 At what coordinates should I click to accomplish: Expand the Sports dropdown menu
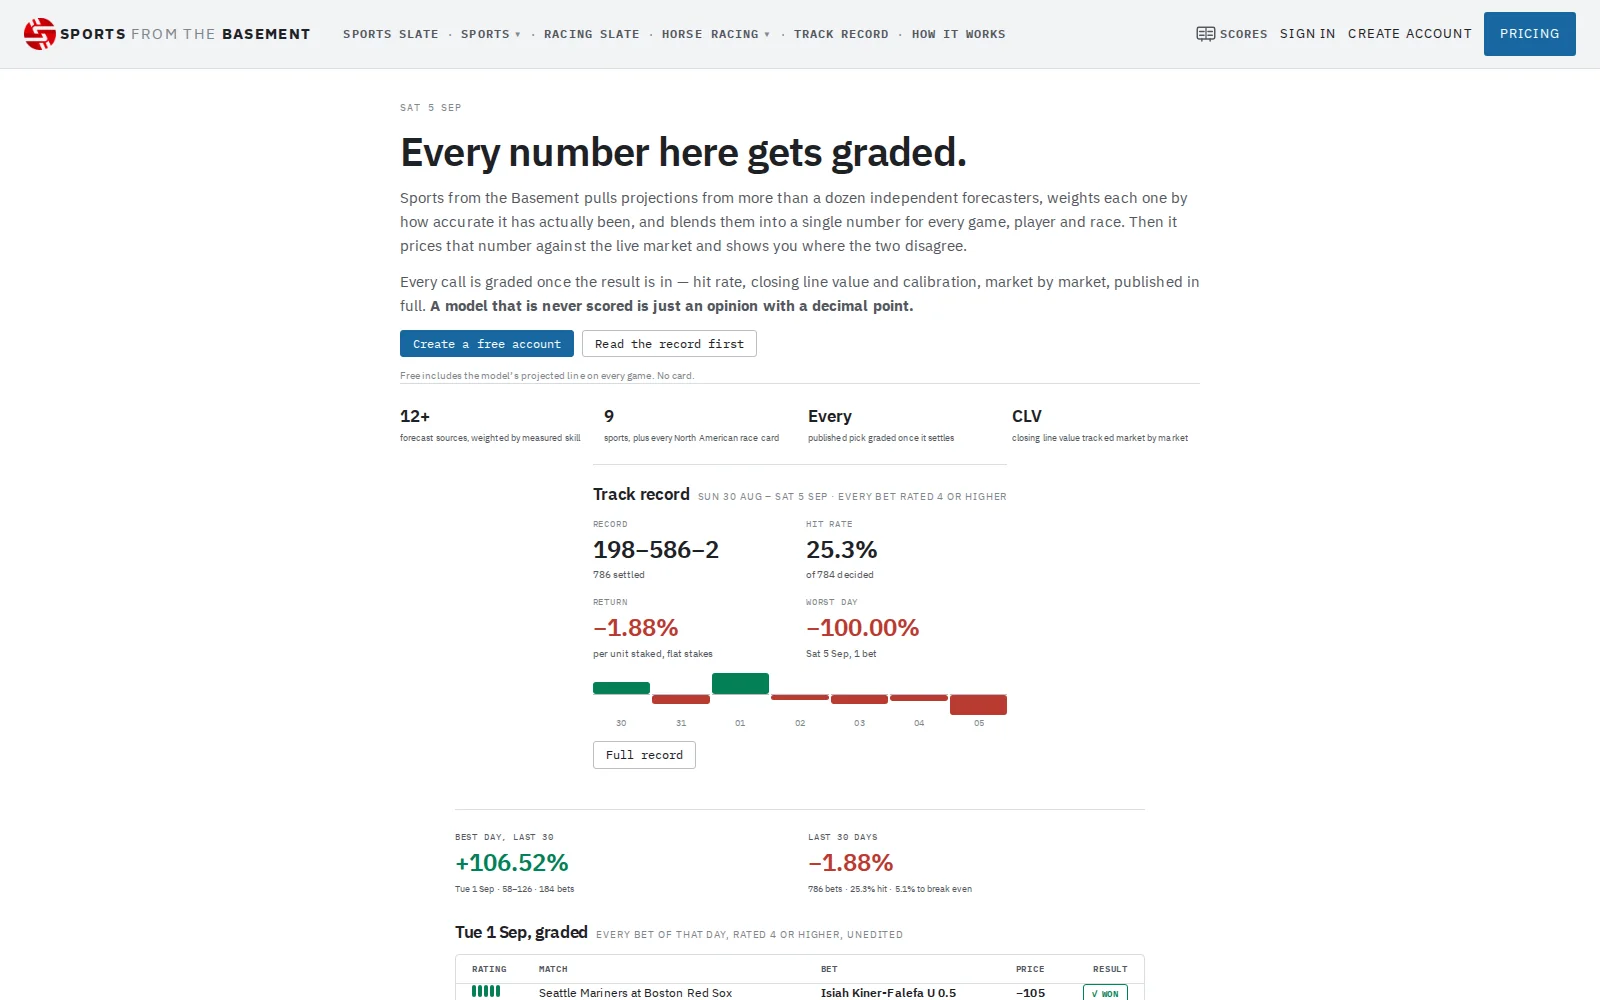(490, 34)
